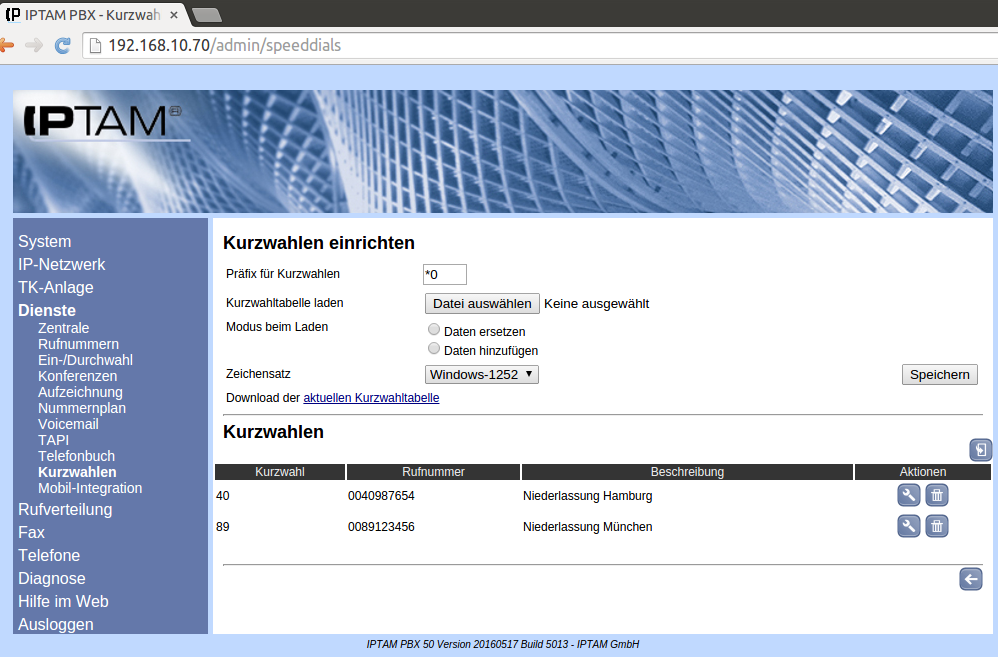The image size is (998, 657).
Task: Open the Telefonbuch menu item
Action: [x=76, y=456]
